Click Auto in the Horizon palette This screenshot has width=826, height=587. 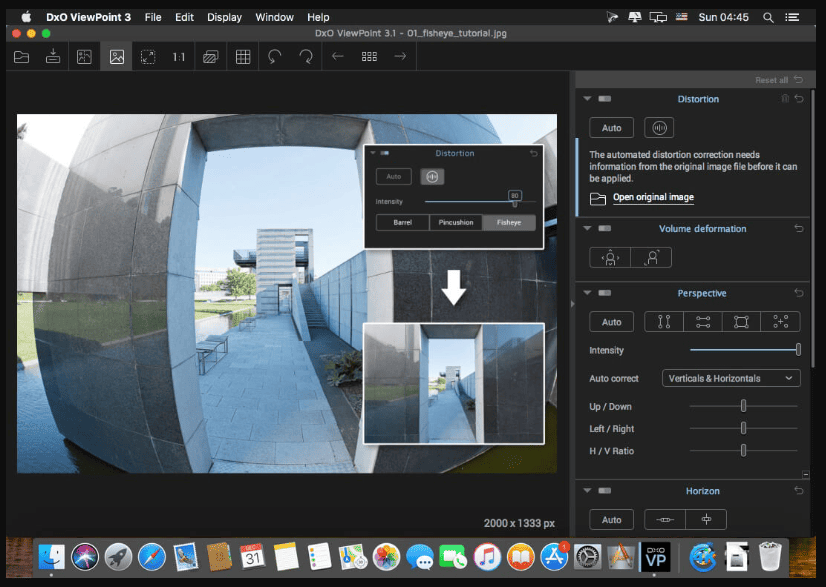point(612,520)
